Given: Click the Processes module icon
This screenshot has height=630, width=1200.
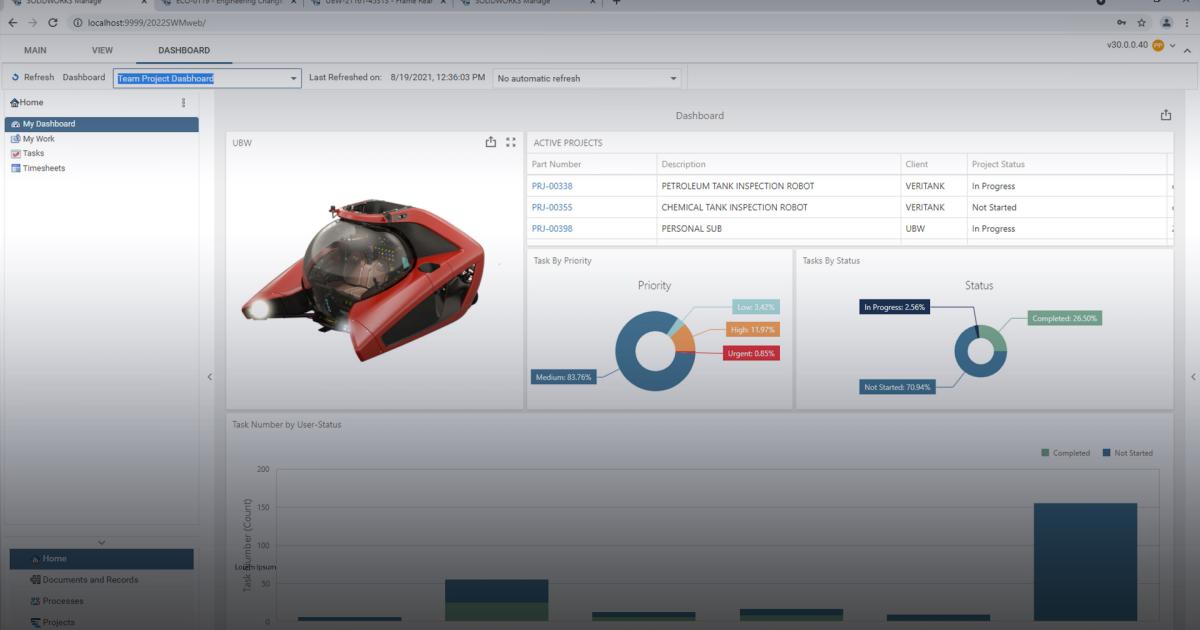Looking at the screenshot, I should (x=35, y=601).
